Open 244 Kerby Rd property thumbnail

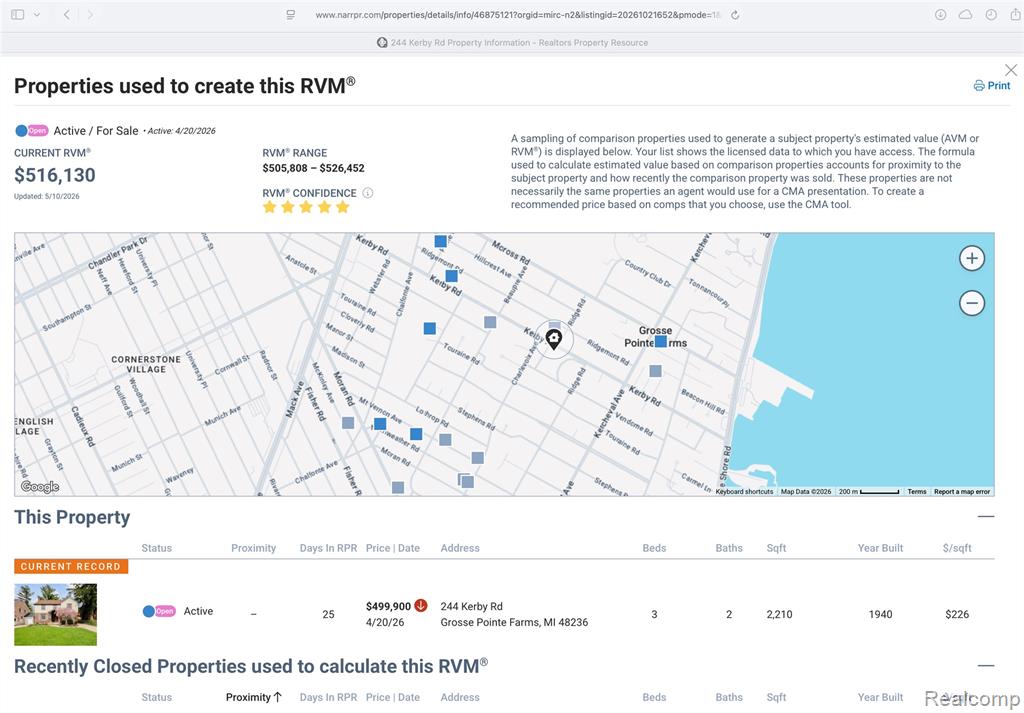pyautogui.click(x=56, y=614)
